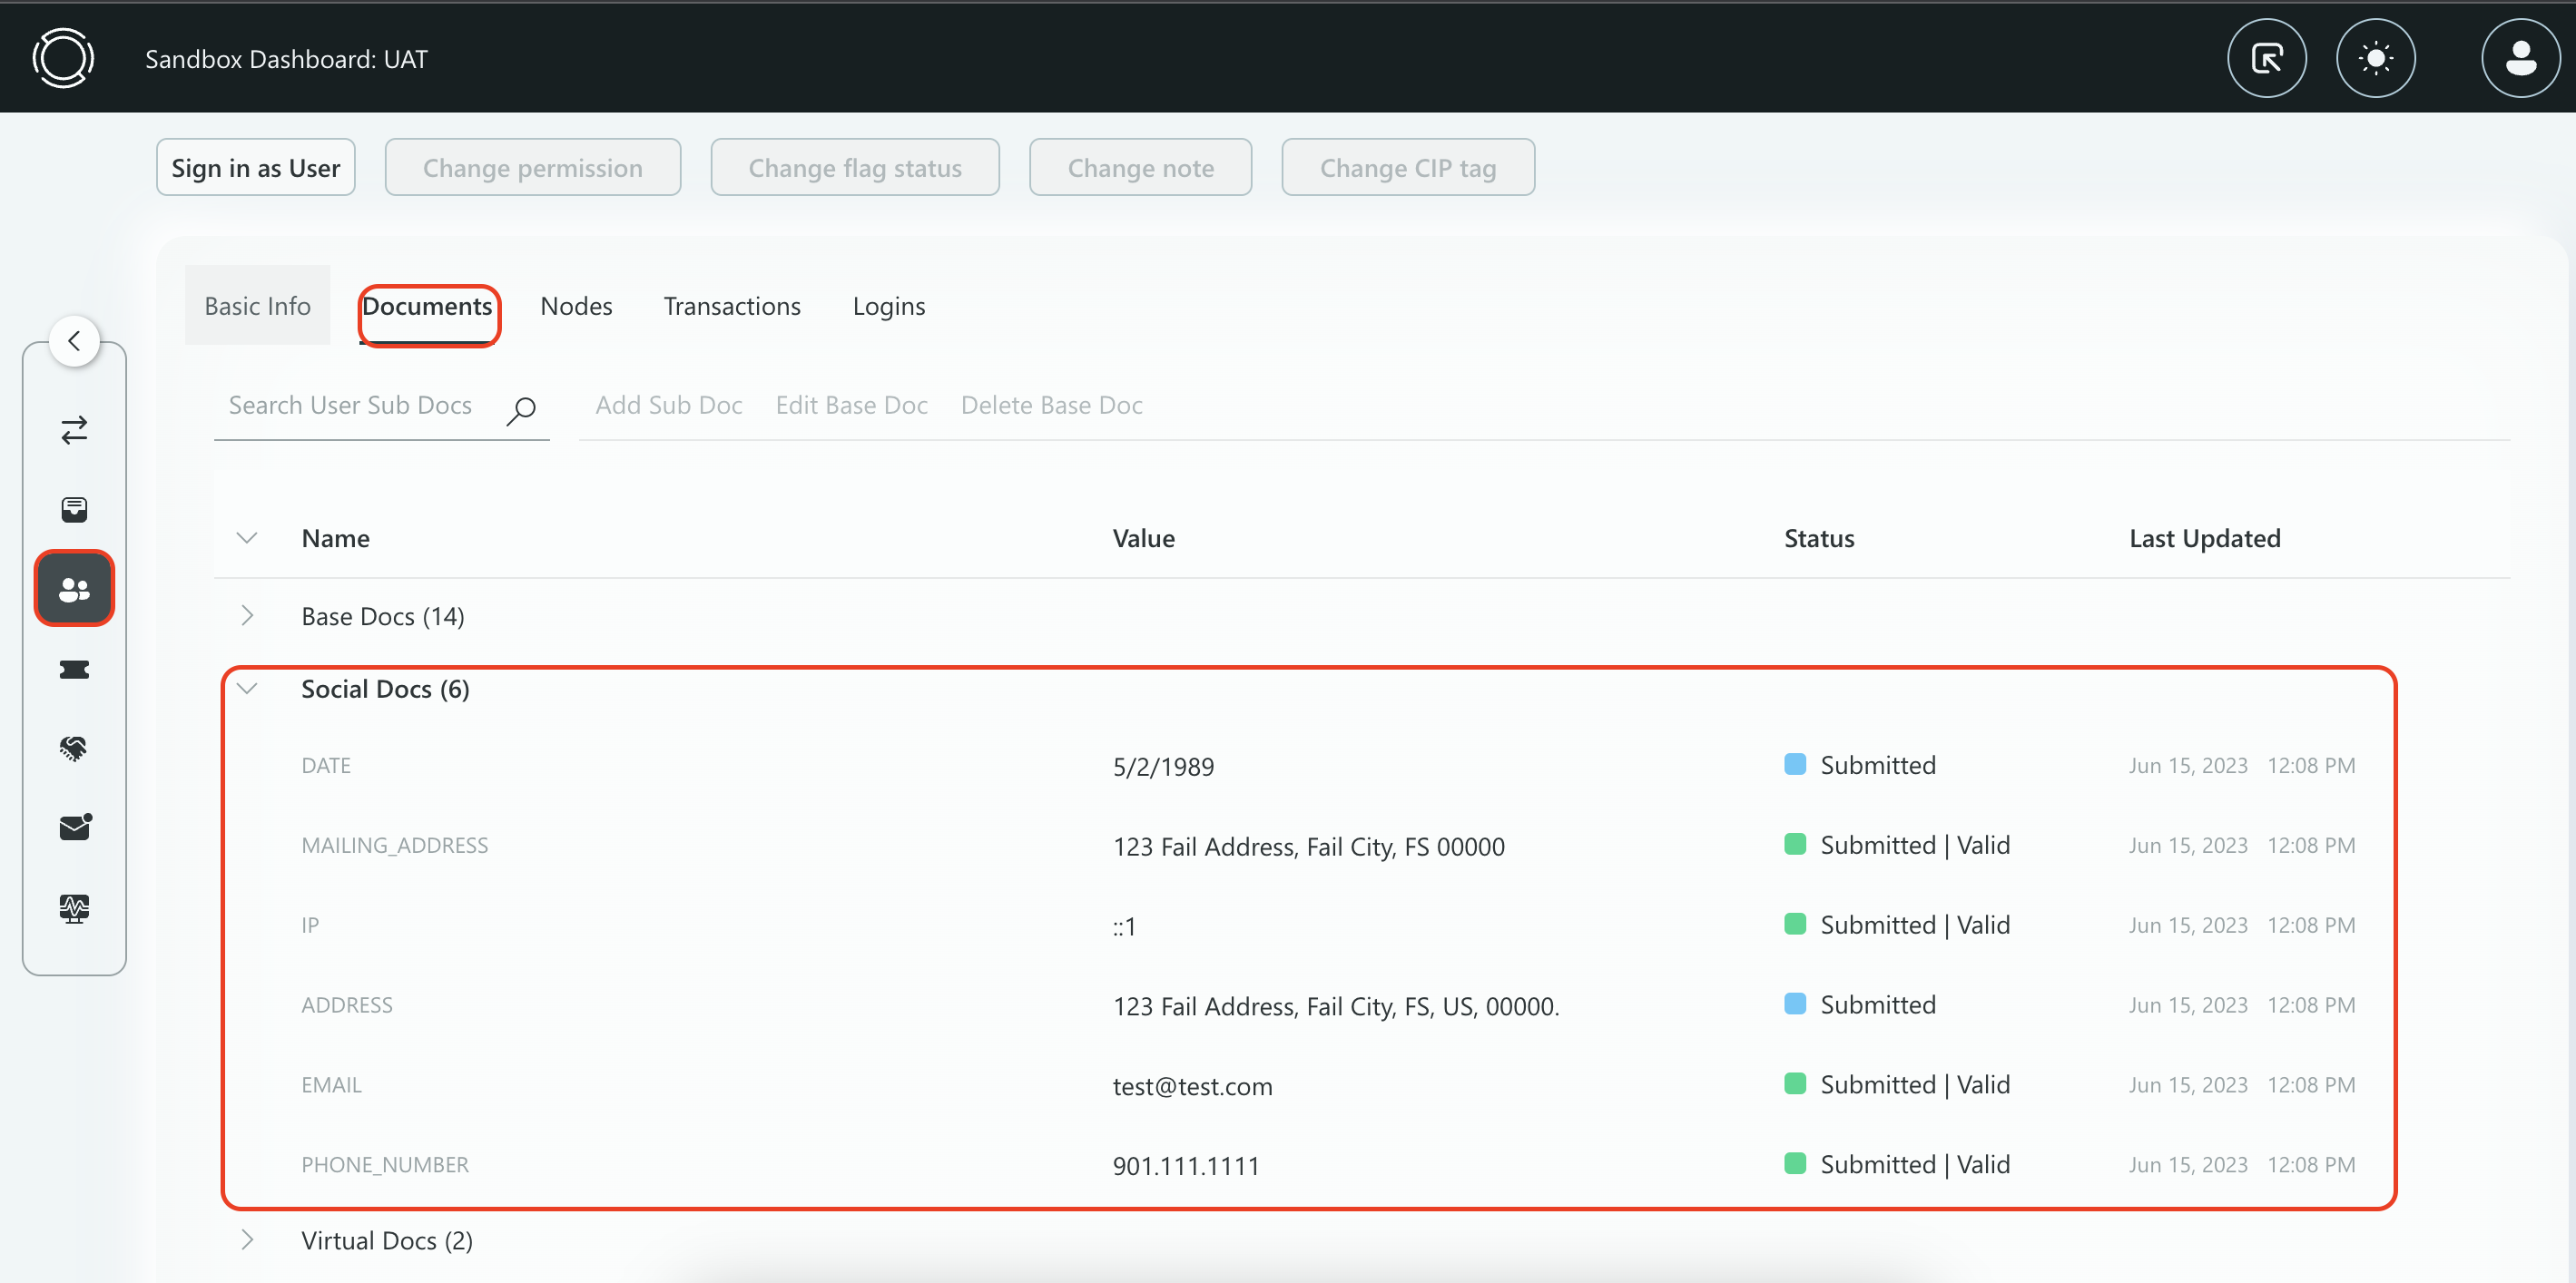Open the activity monitor sidebar icon
Image resolution: width=2576 pixels, height=1283 pixels.
(74, 908)
